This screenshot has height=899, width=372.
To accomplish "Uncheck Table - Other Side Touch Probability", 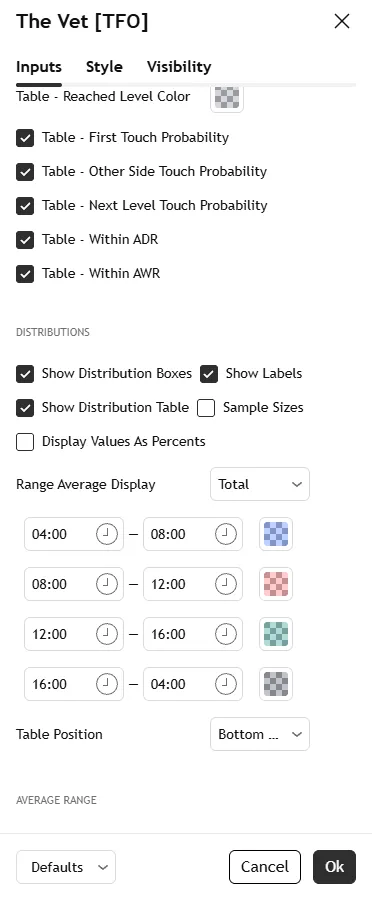I will tap(25, 171).
